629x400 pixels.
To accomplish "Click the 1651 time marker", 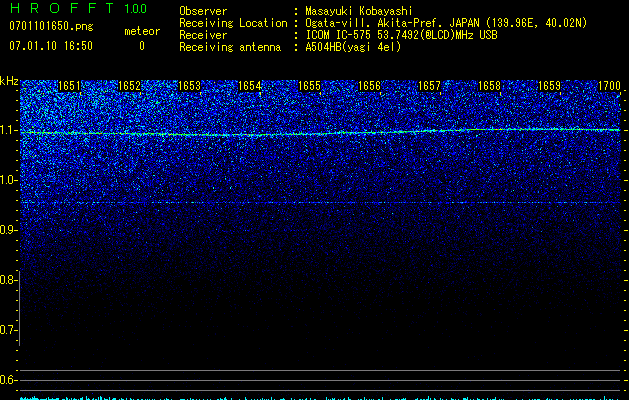I will 69,86.
